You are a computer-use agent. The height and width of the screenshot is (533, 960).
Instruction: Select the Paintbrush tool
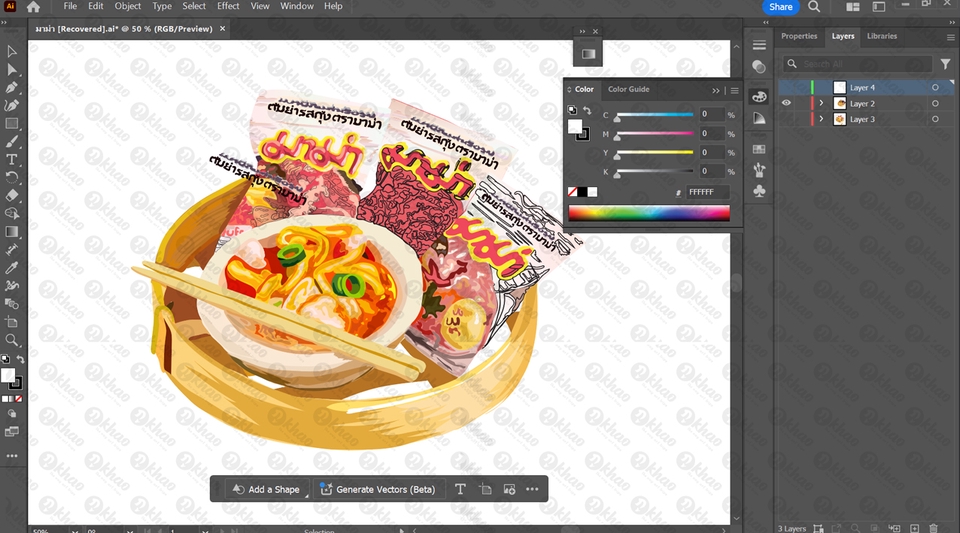[11, 141]
